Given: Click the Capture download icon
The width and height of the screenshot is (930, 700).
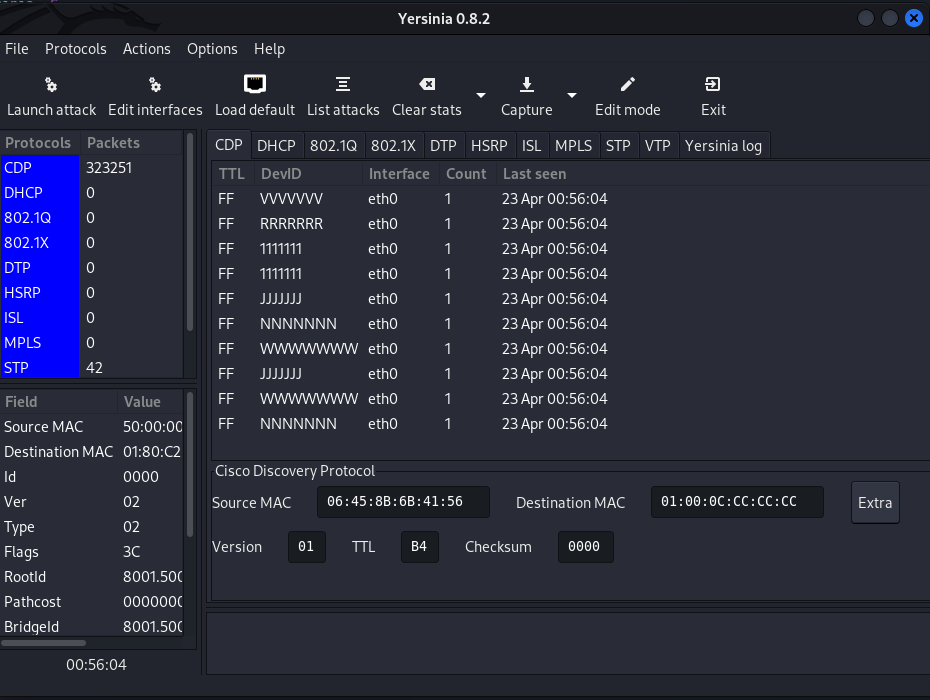Looking at the screenshot, I should click(527, 85).
